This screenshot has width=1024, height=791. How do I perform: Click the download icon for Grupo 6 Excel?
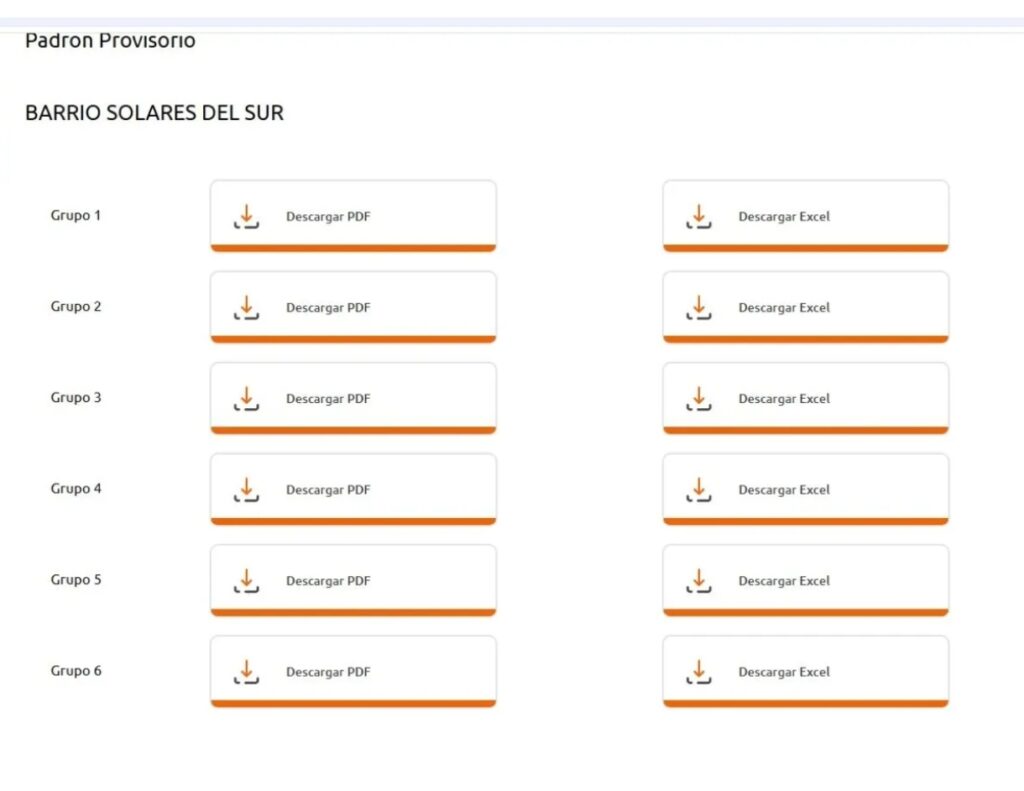pyautogui.click(x=699, y=671)
